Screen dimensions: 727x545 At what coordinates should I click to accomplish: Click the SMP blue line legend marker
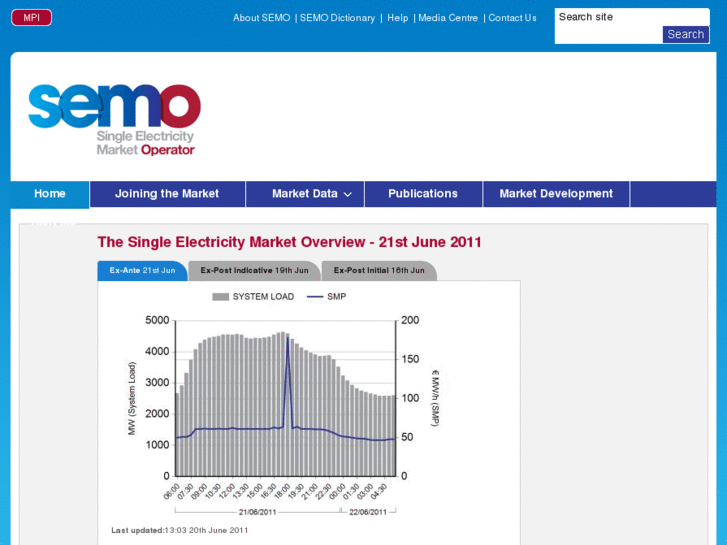coord(315,297)
